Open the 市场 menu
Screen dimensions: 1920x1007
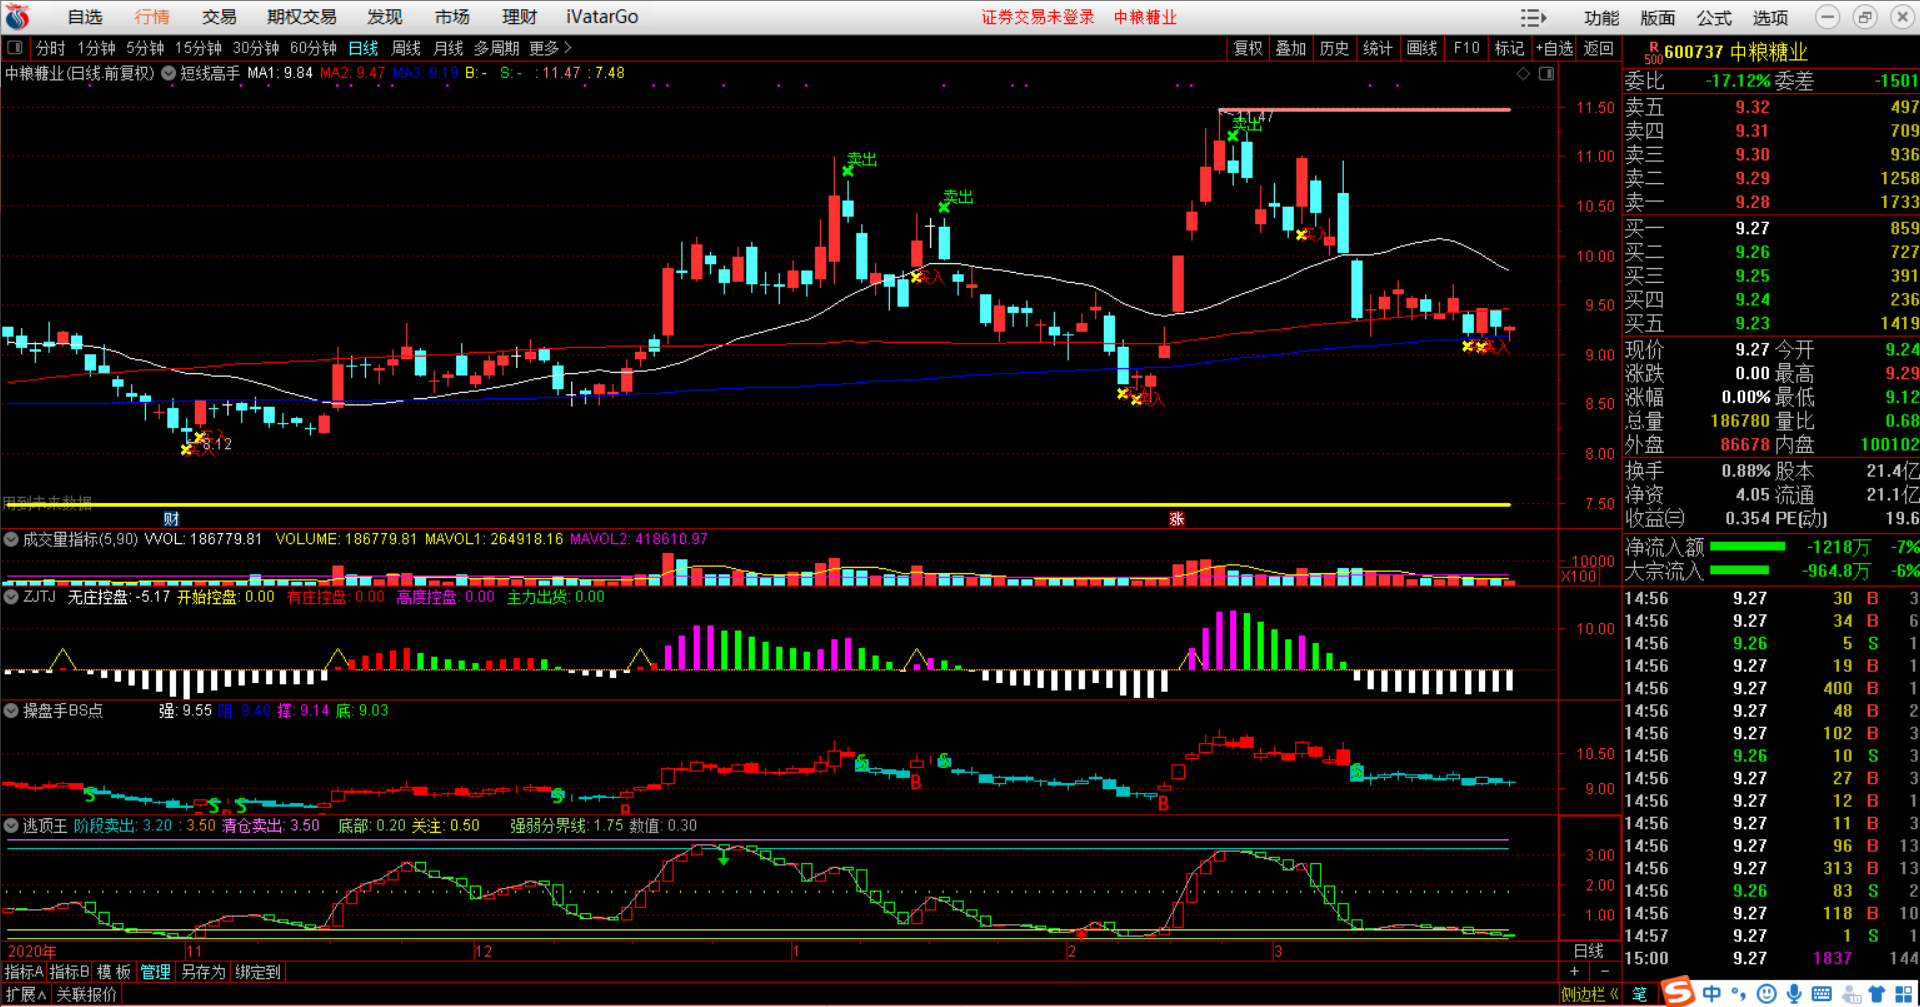point(452,18)
